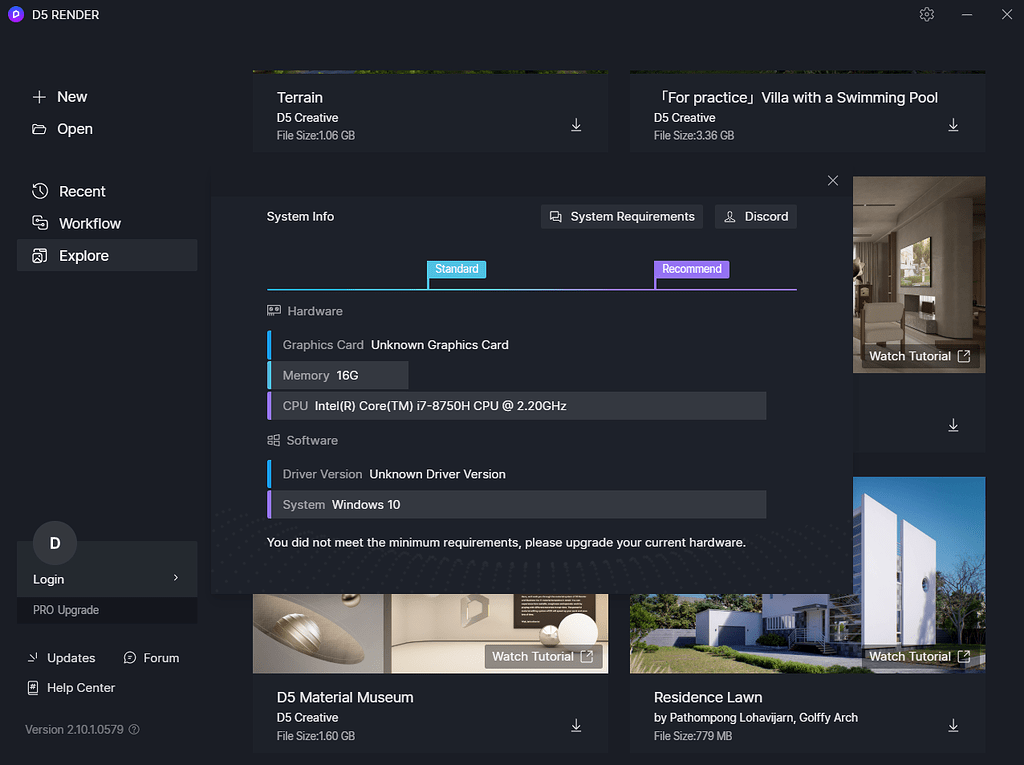The height and width of the screenshot is (765, 1024).
Task: Watch Tutorial for D5 Material Museum
Action: coord(543,657)
